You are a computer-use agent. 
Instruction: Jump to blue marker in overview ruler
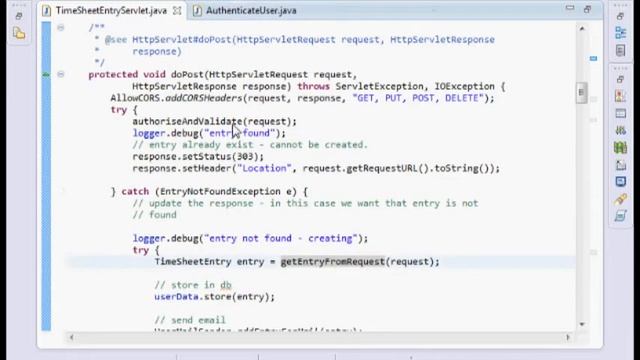click(593, 59)
